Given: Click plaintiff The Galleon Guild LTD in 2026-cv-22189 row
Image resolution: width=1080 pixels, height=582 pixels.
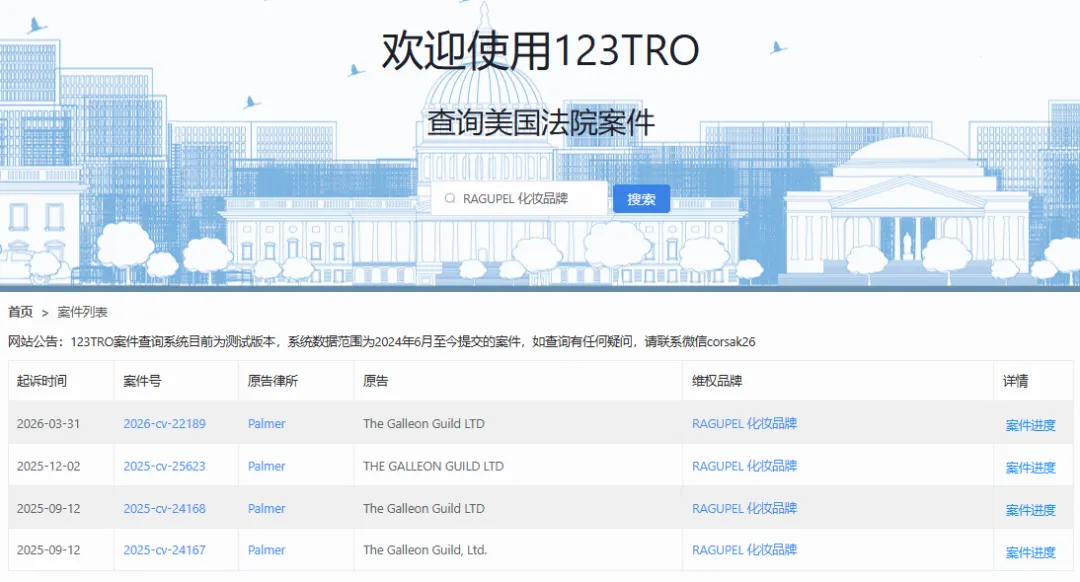Looking at the screenshot, I should coord(424,424).
